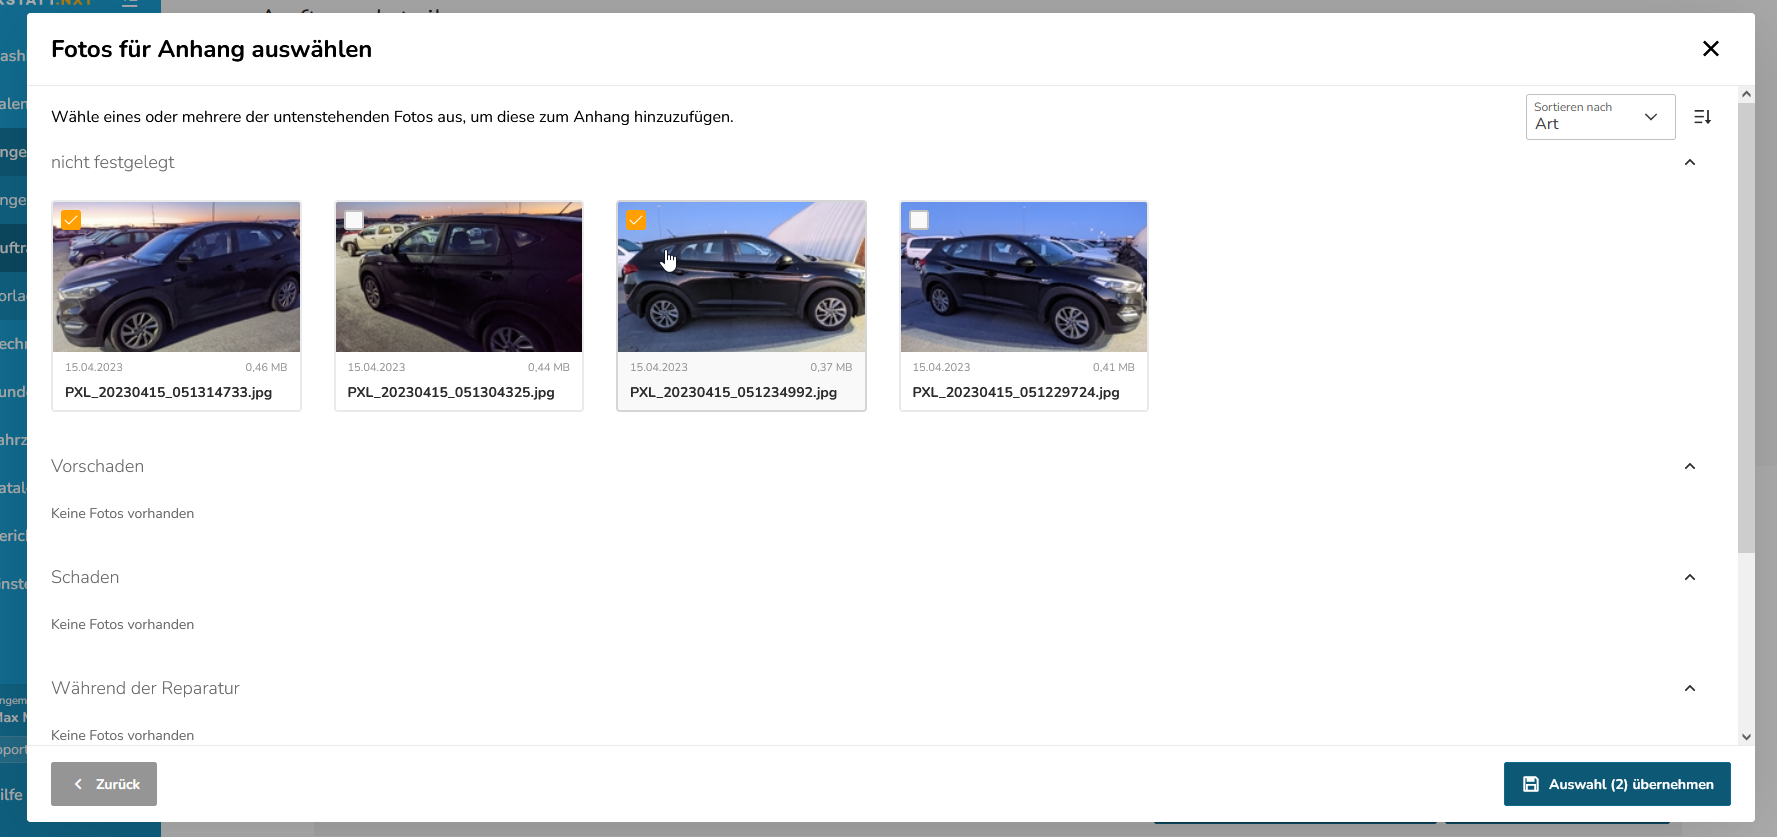Collapse the Schaden section
Image resolution: width=1777 pixels, height=837 pixels.
[1690, 577]
